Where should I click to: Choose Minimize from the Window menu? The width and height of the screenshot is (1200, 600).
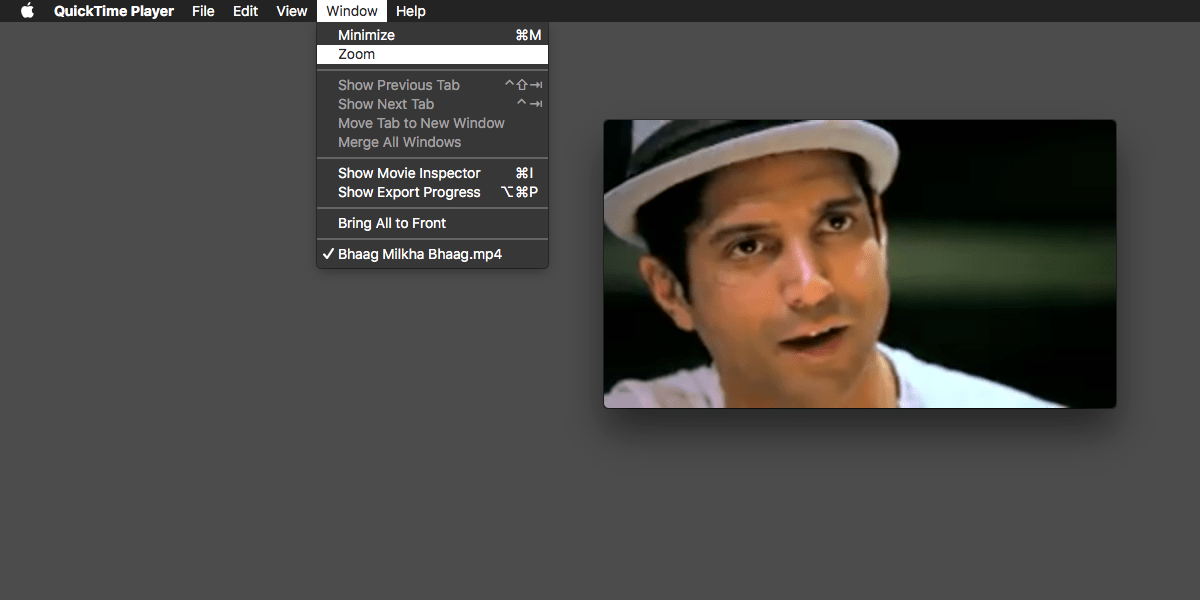pos(432,35)
